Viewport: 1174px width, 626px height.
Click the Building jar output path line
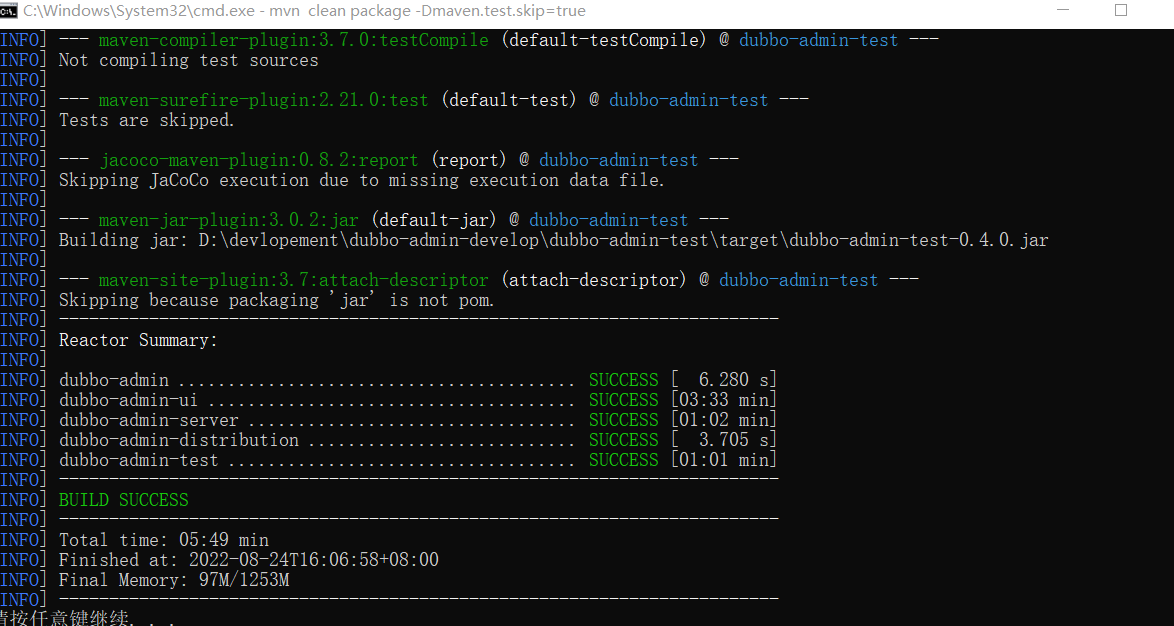(553, 240)
